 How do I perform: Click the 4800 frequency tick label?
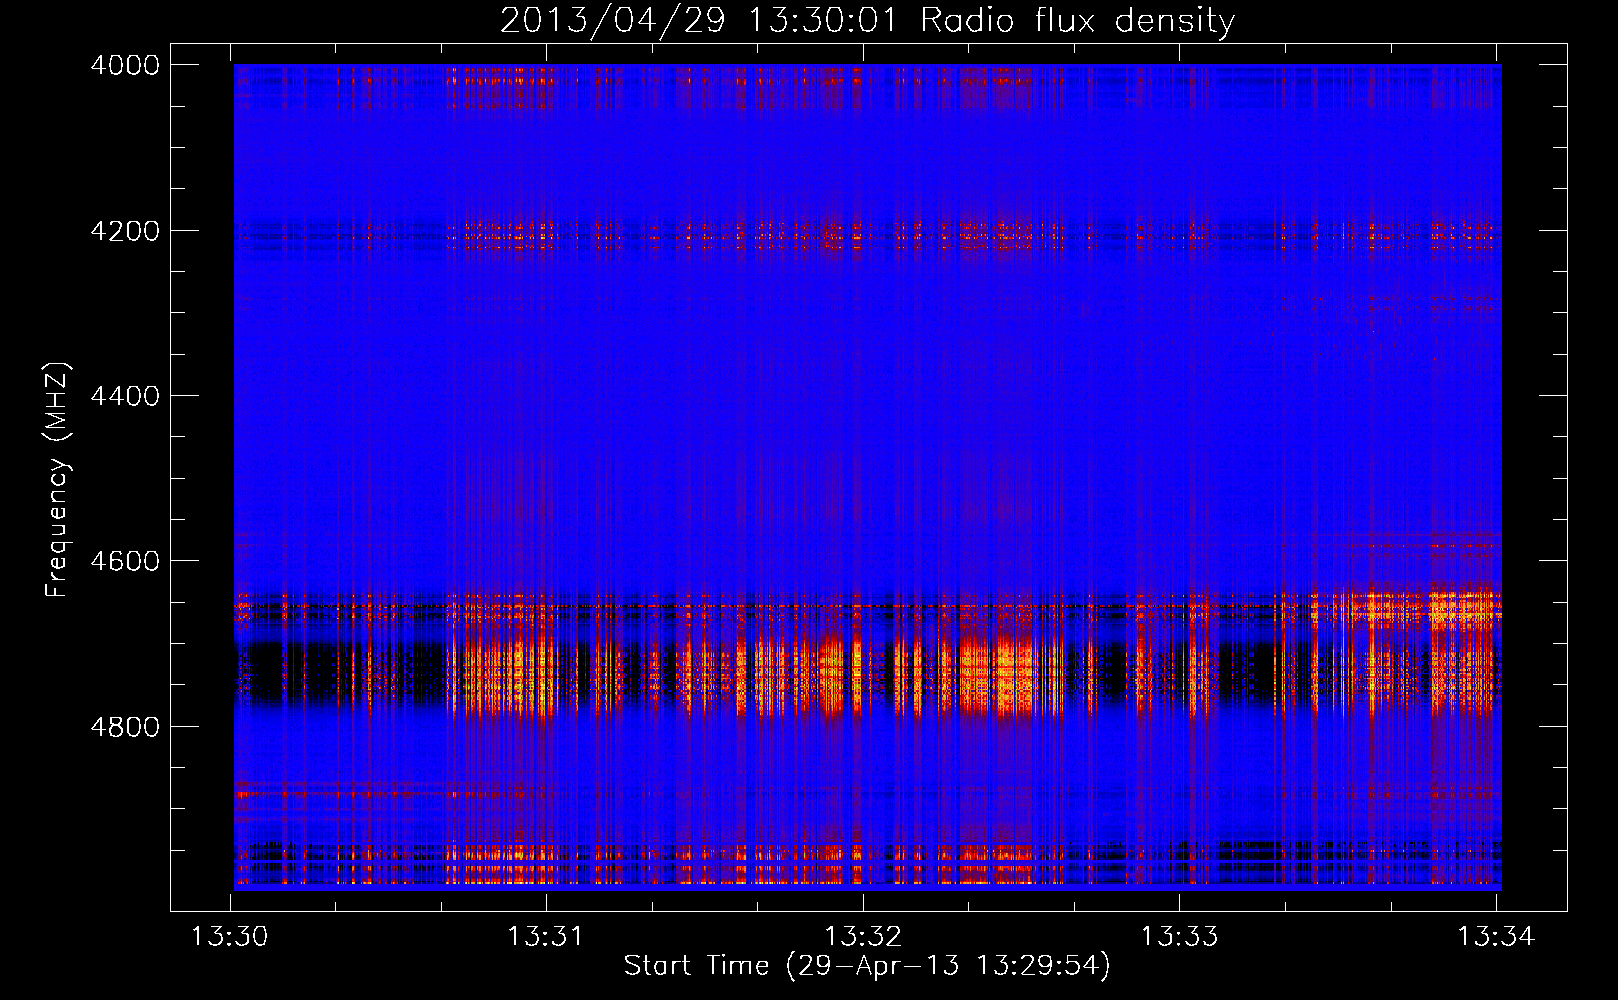coord(125,727)
